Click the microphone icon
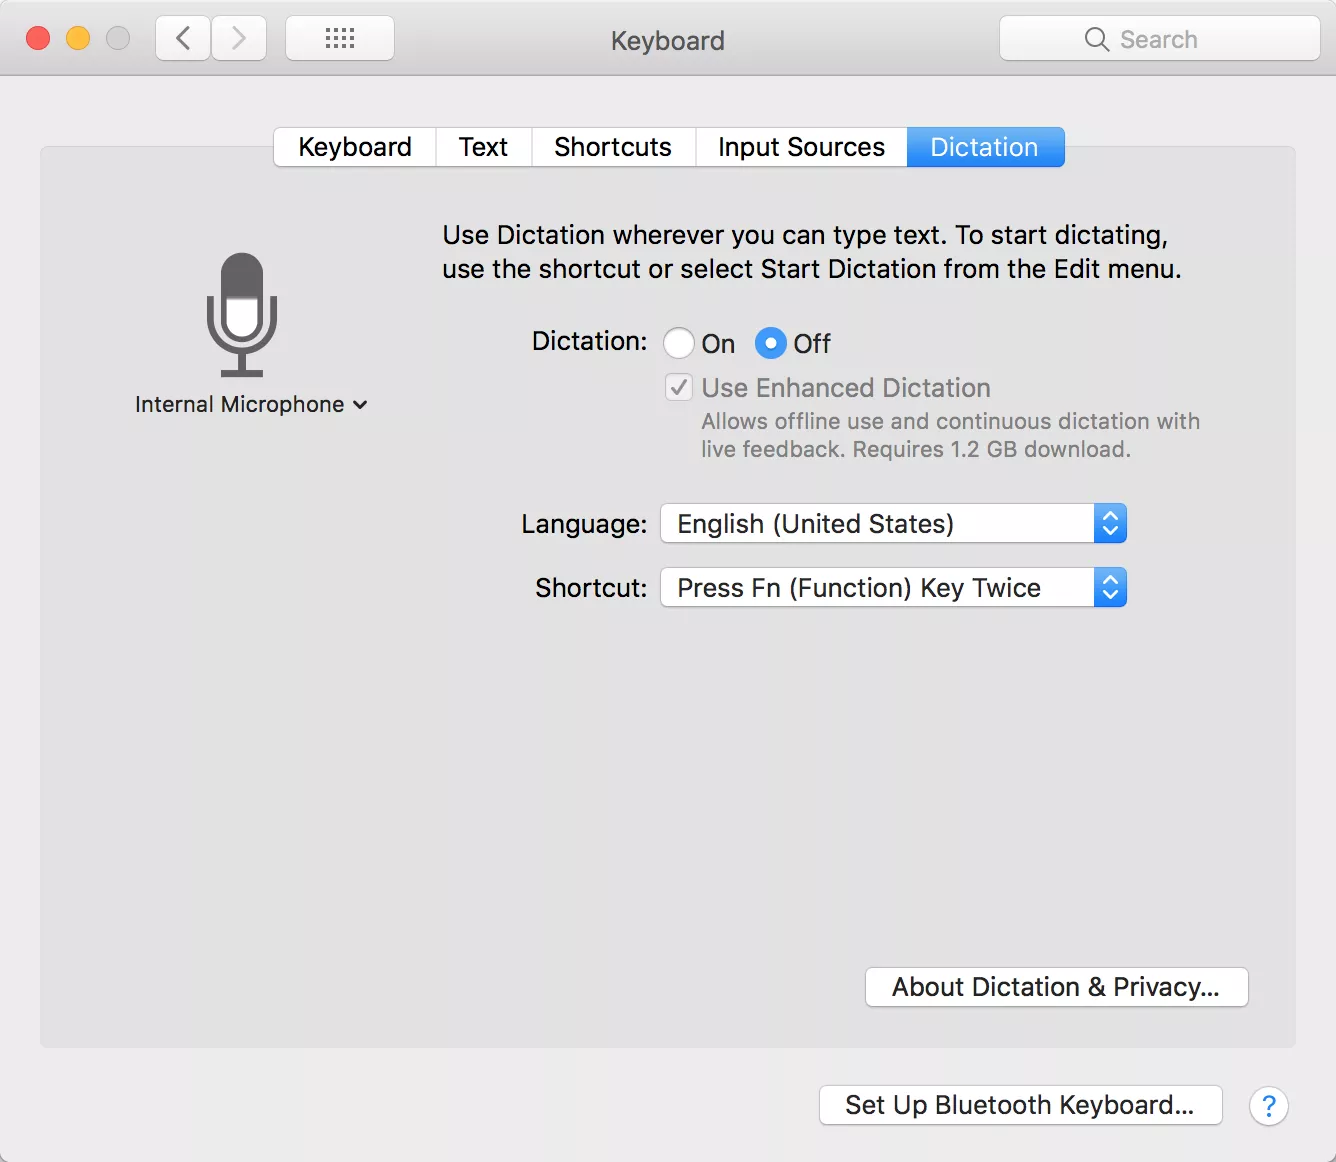1336x1162 pixels. coord(242,314)
